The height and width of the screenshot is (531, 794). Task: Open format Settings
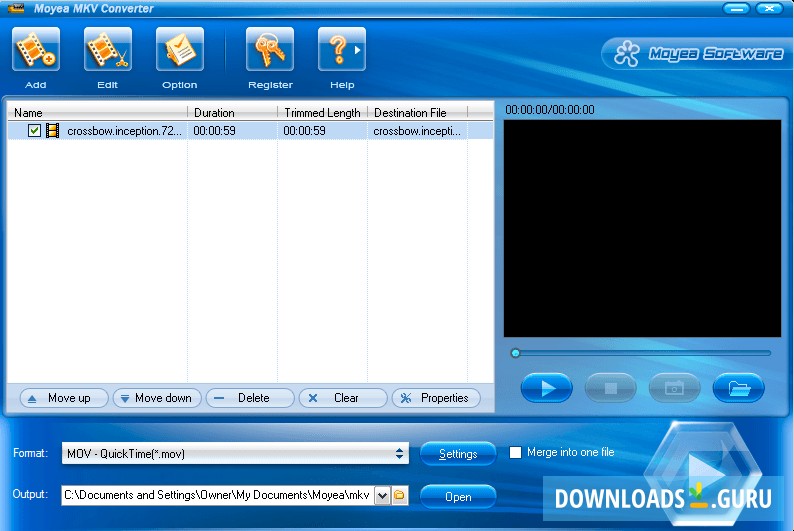click(x=458, y=454)
